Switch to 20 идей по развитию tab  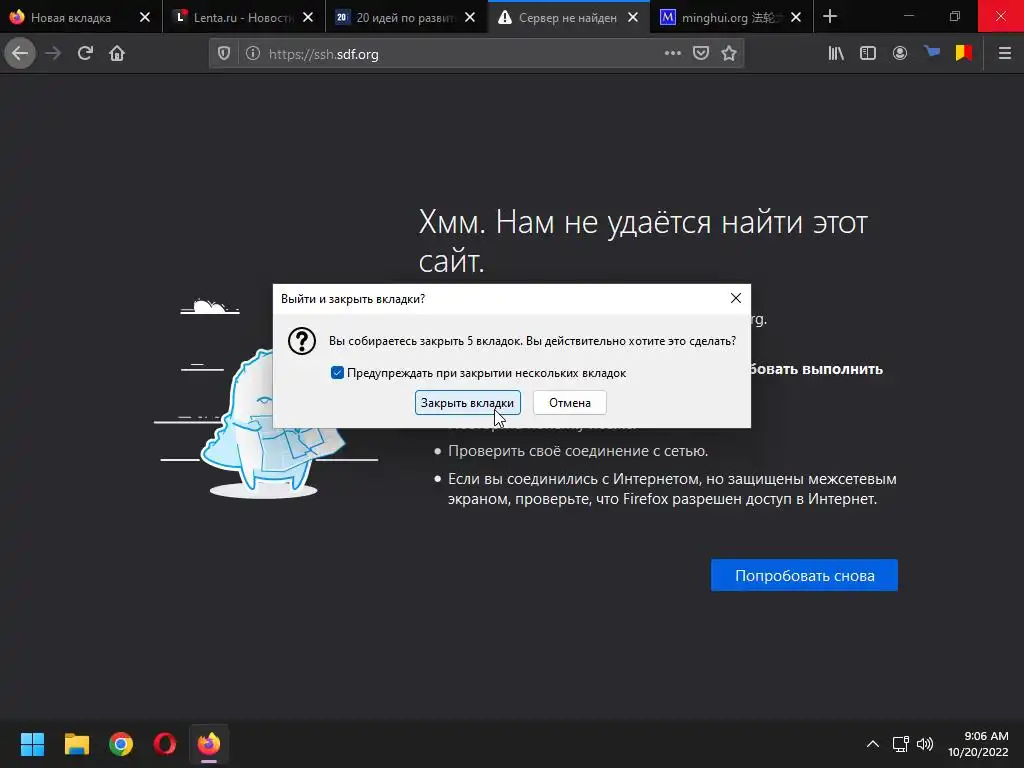405,18
